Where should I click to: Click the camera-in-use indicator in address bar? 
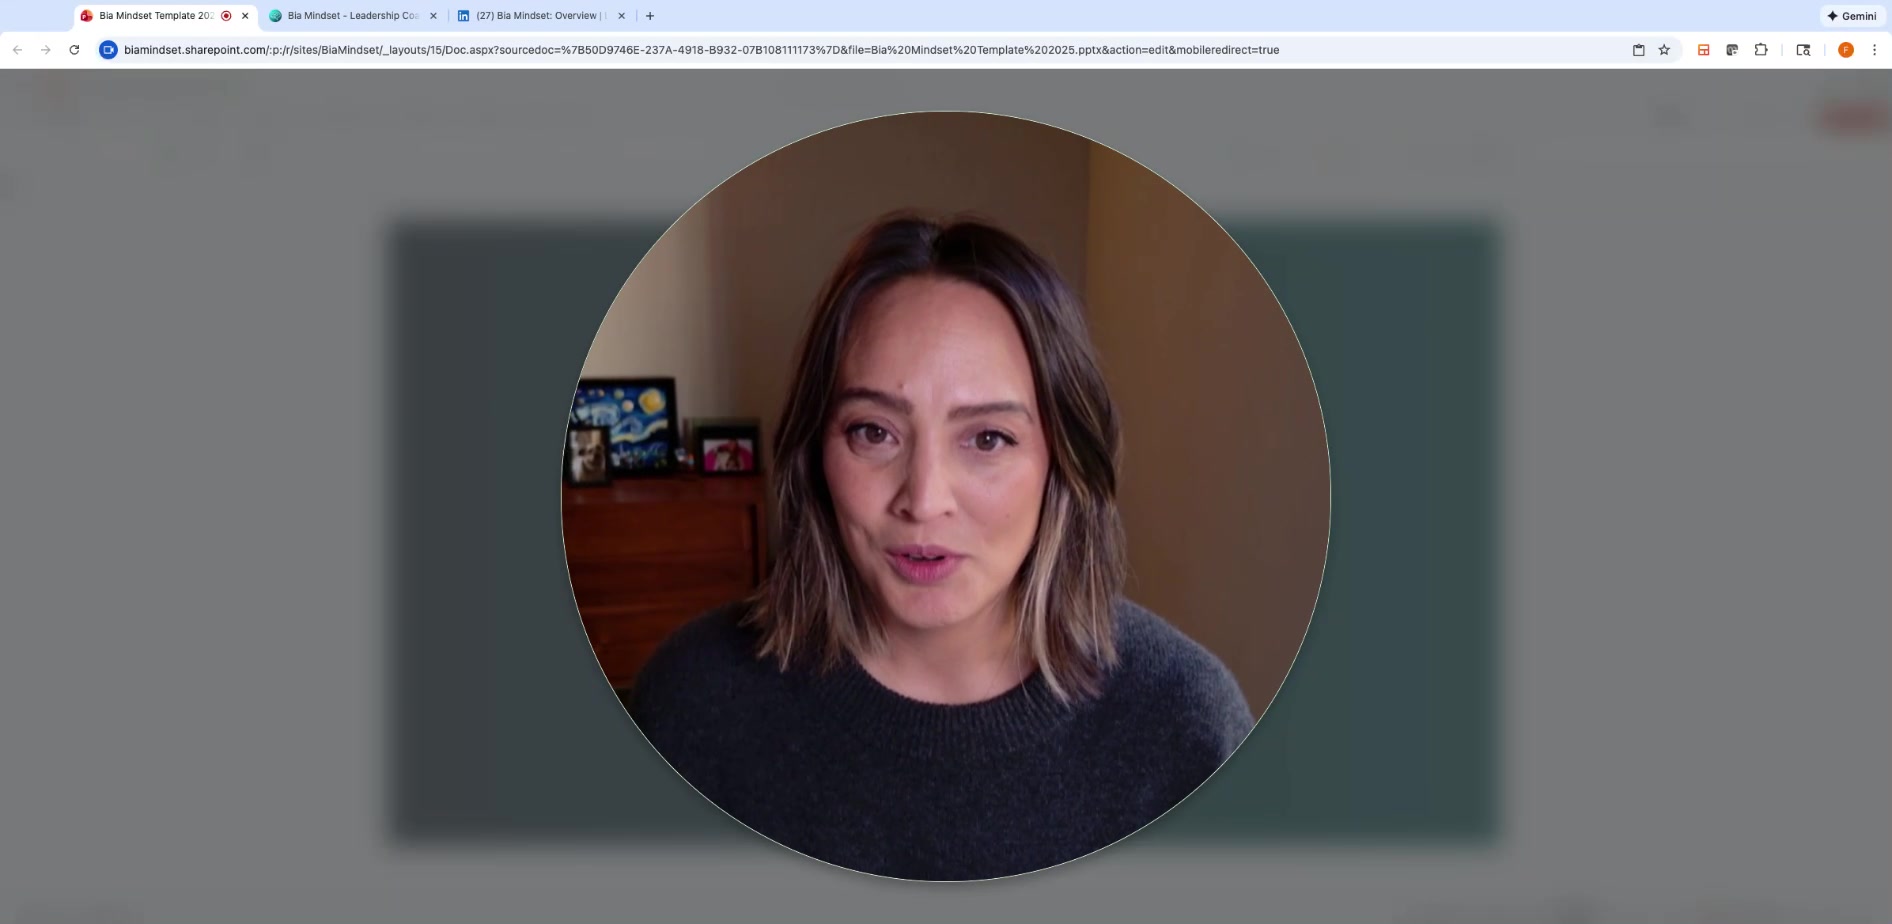click(108, 50)
